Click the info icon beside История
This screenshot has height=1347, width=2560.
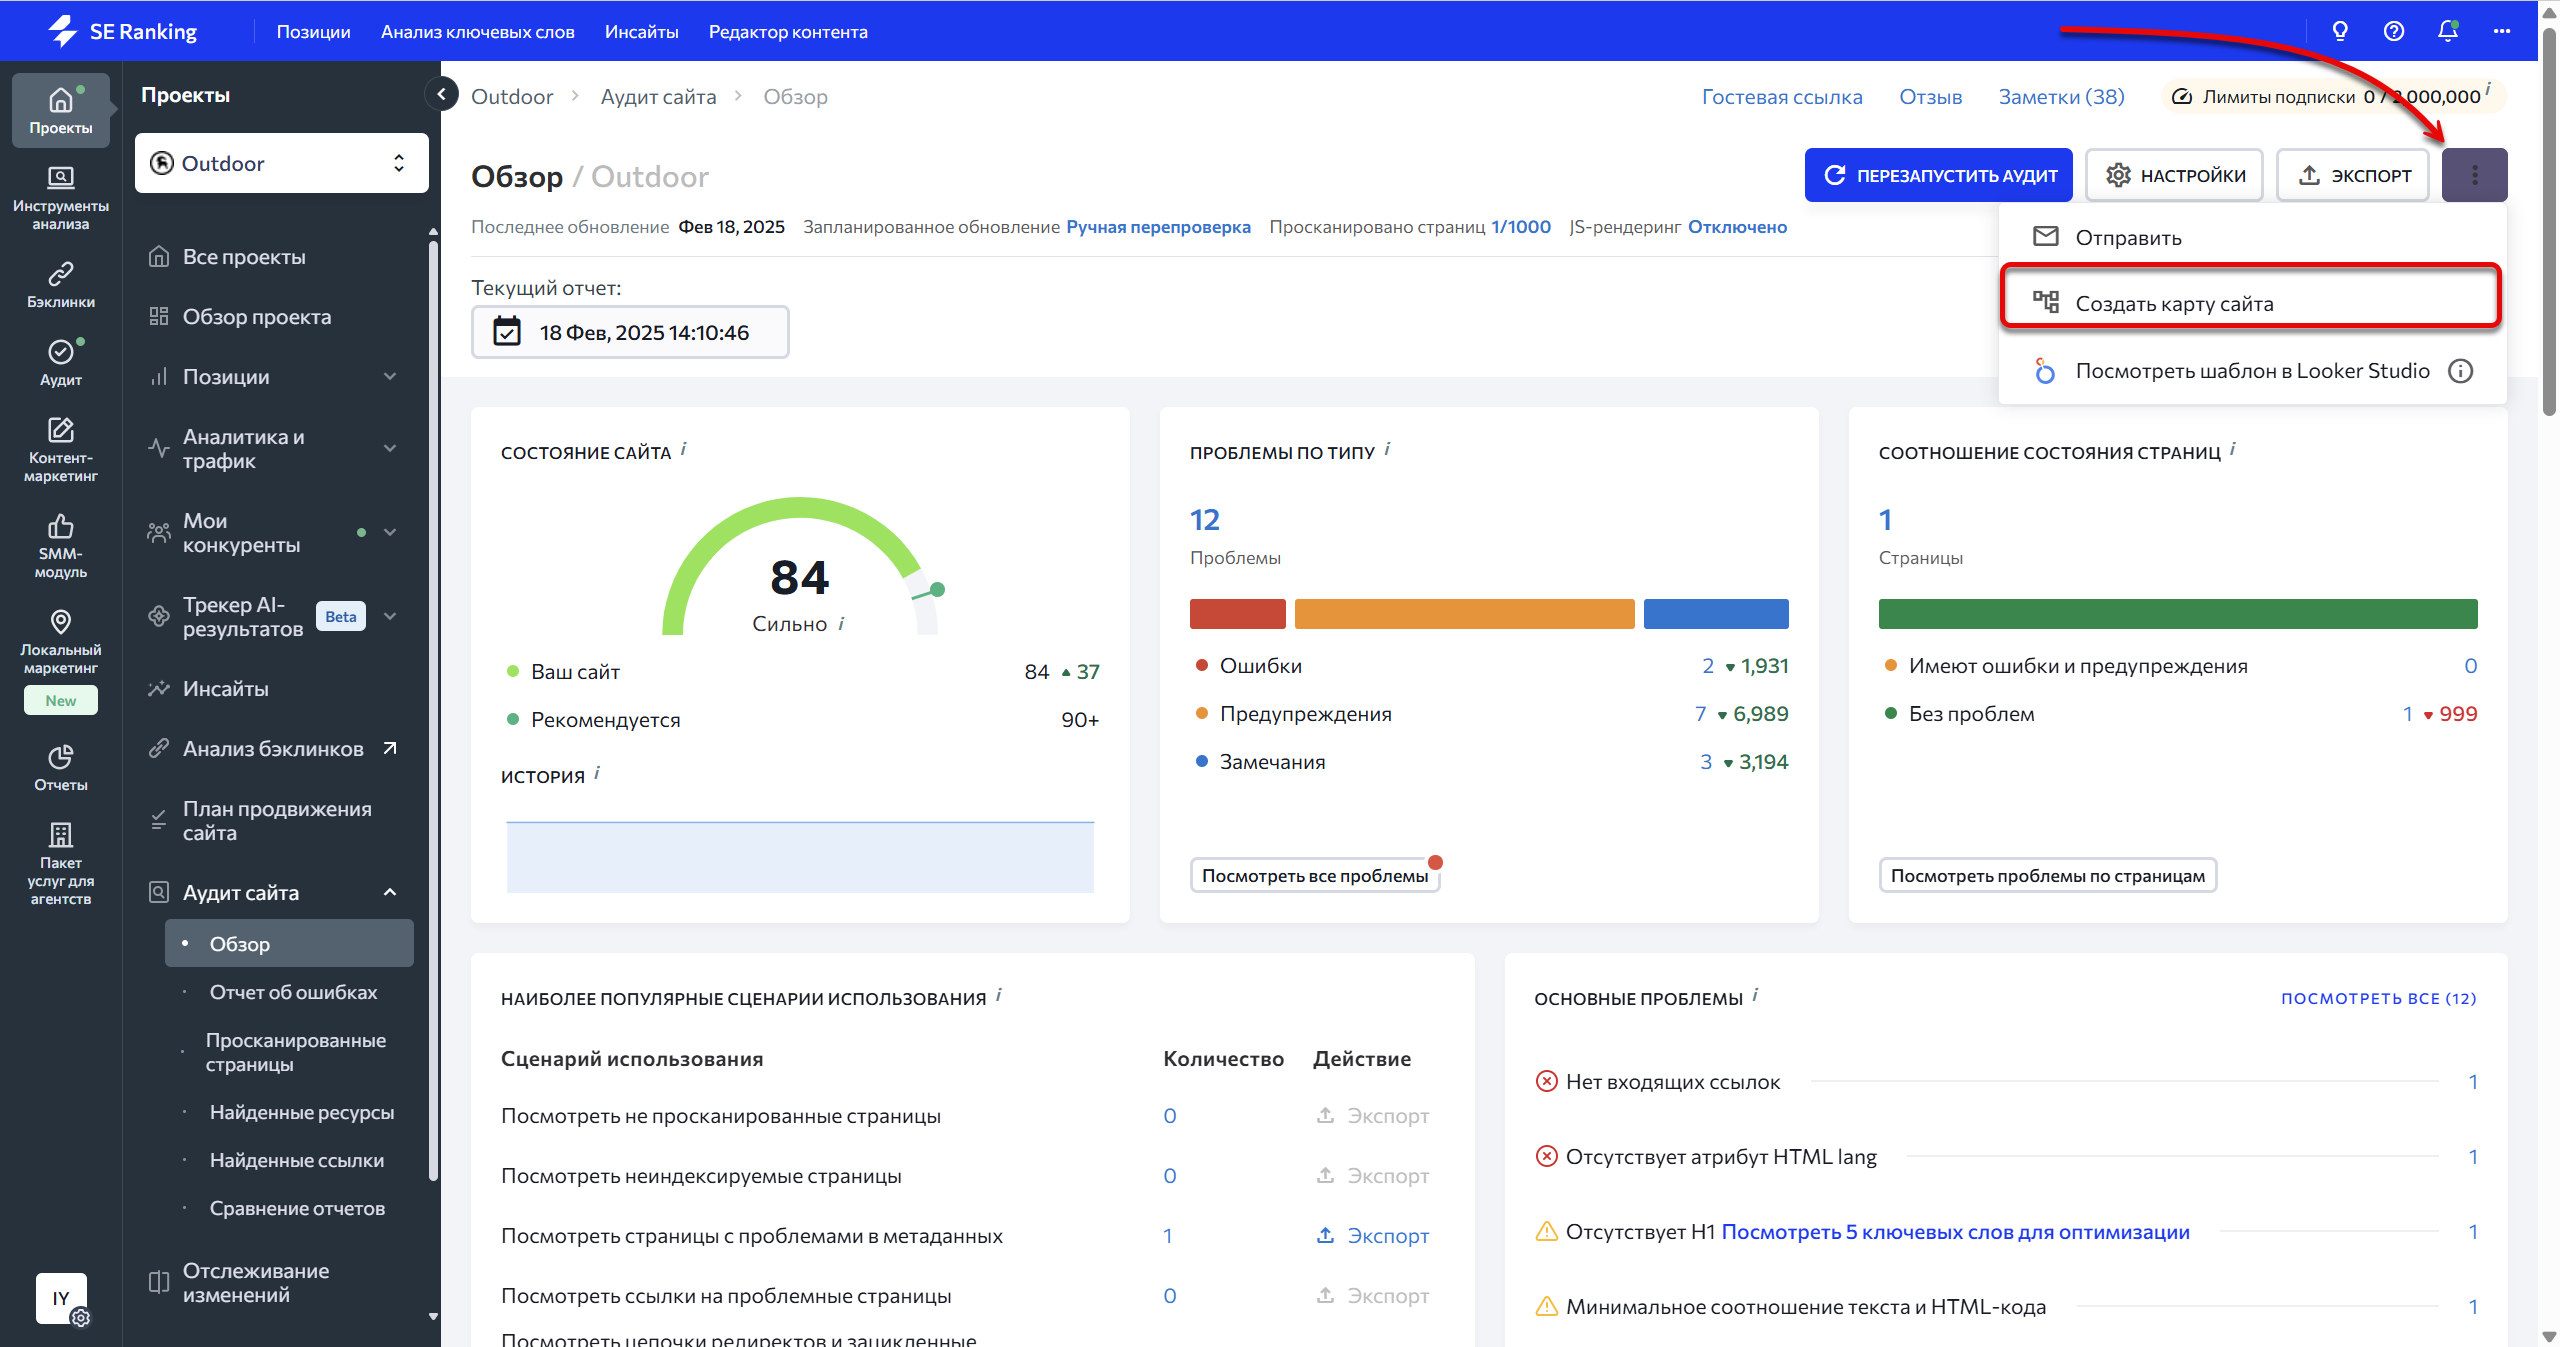point(597,773)
